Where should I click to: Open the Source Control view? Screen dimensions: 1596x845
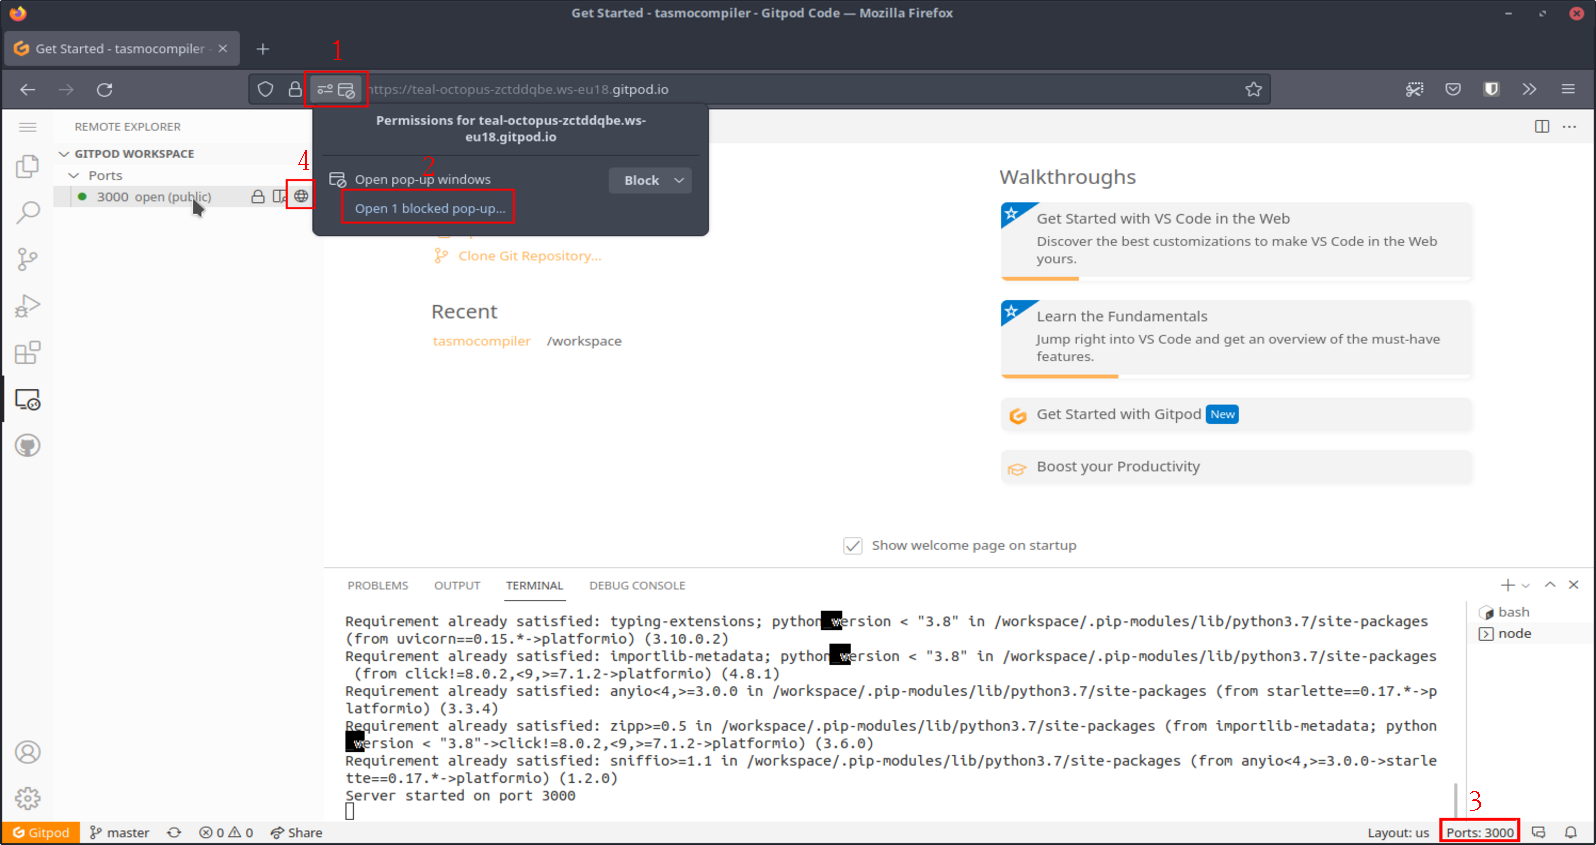point(28,259)
